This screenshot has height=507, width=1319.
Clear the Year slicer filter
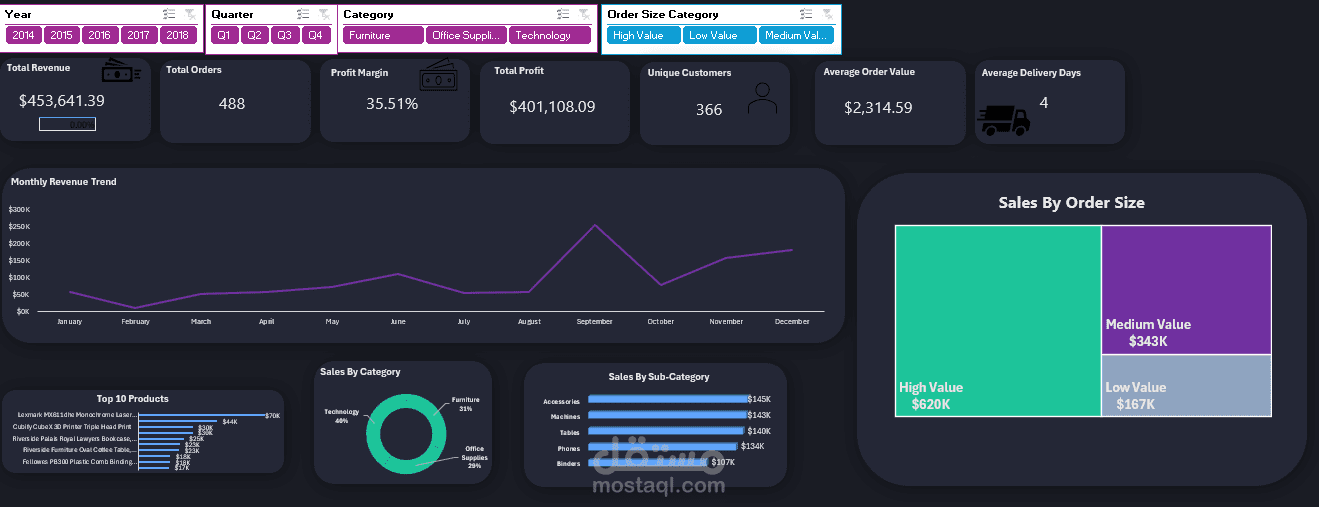[190, 14]
